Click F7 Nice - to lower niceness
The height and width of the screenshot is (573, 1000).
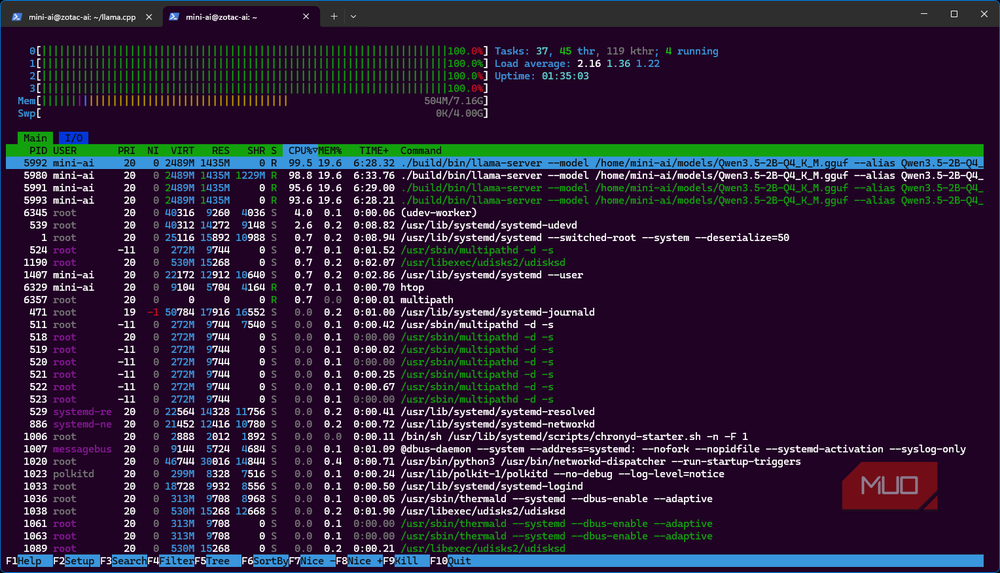point(312,561)
